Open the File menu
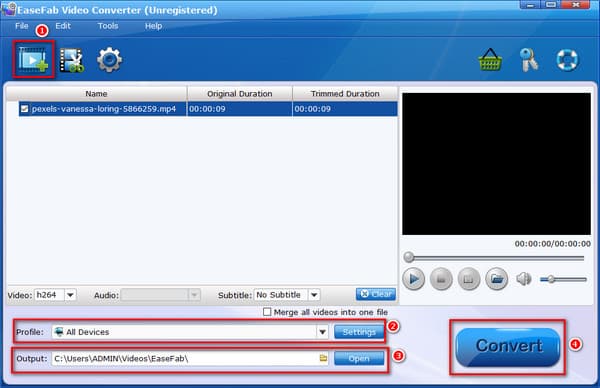Image resolution: width=600 pixels, height=388 pixels. point(21,26)
